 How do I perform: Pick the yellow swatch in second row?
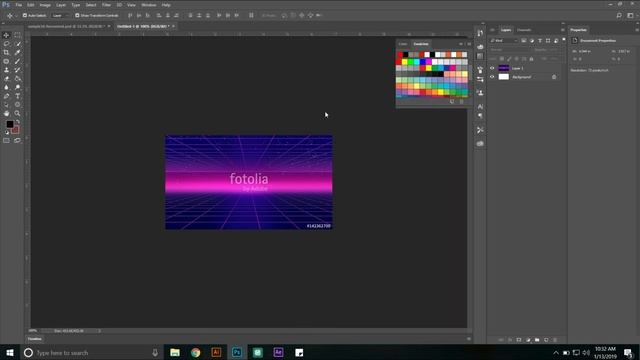coord(405,62)
